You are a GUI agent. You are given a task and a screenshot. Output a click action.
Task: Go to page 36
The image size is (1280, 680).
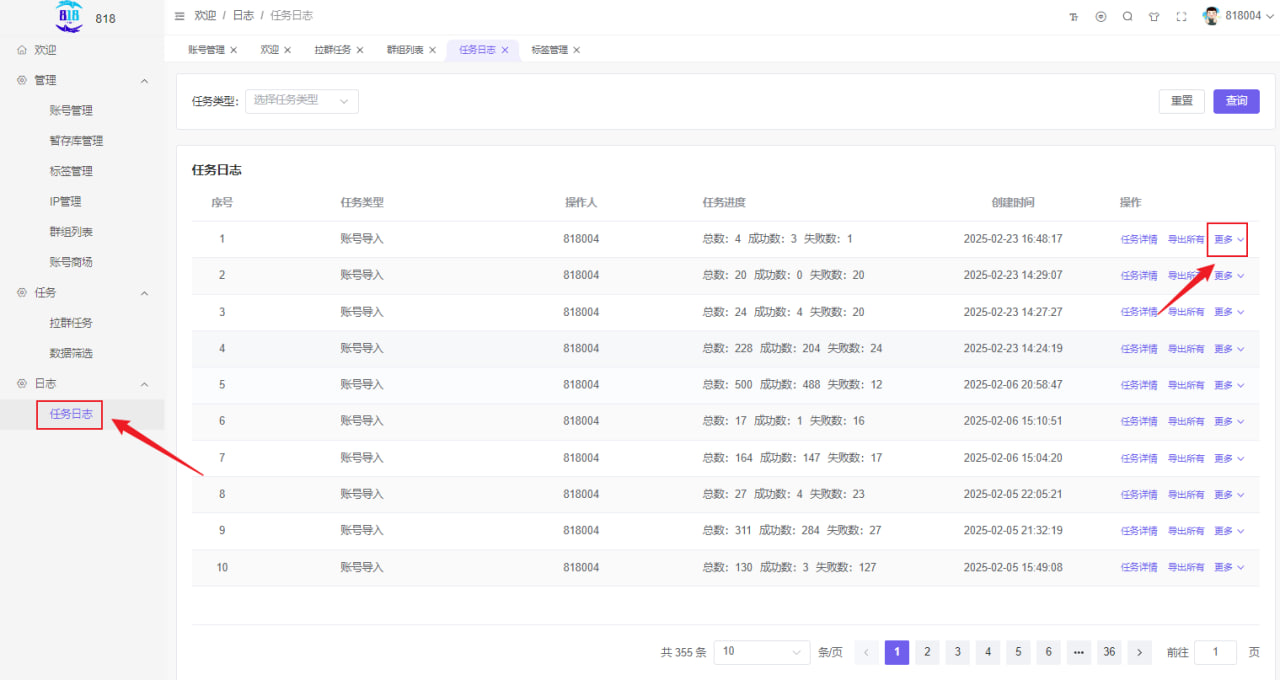point(1109,652)
